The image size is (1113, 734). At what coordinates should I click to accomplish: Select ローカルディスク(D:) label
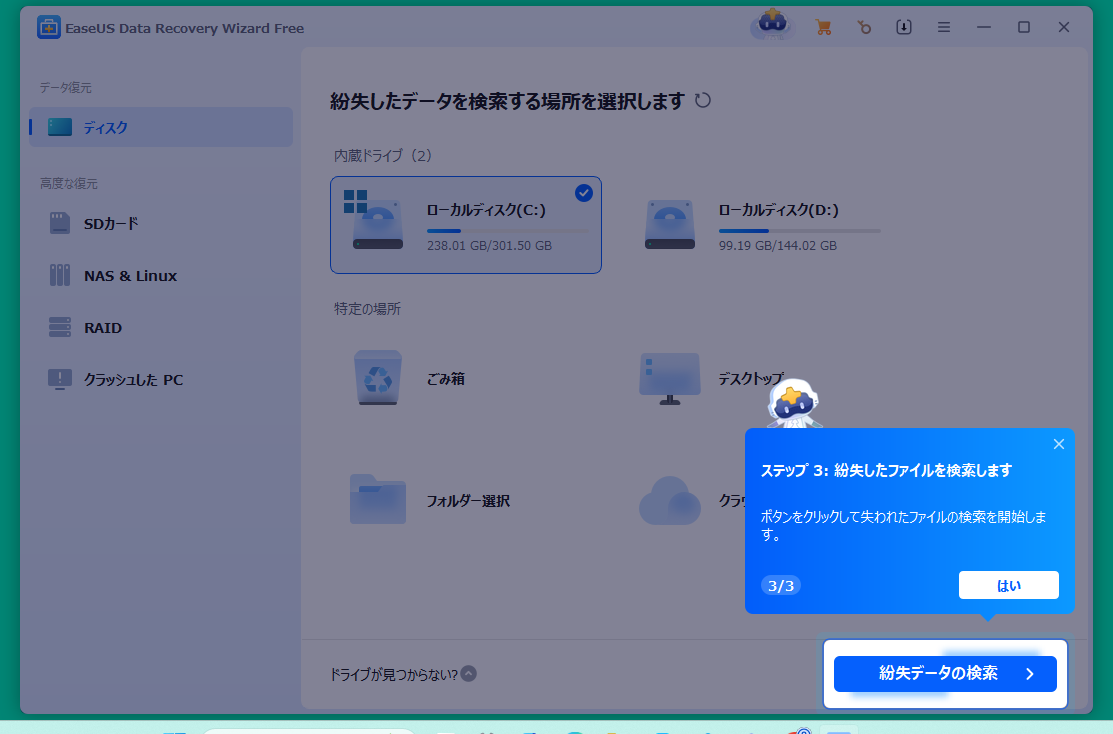pyautogui.click(x=778, y=210)
